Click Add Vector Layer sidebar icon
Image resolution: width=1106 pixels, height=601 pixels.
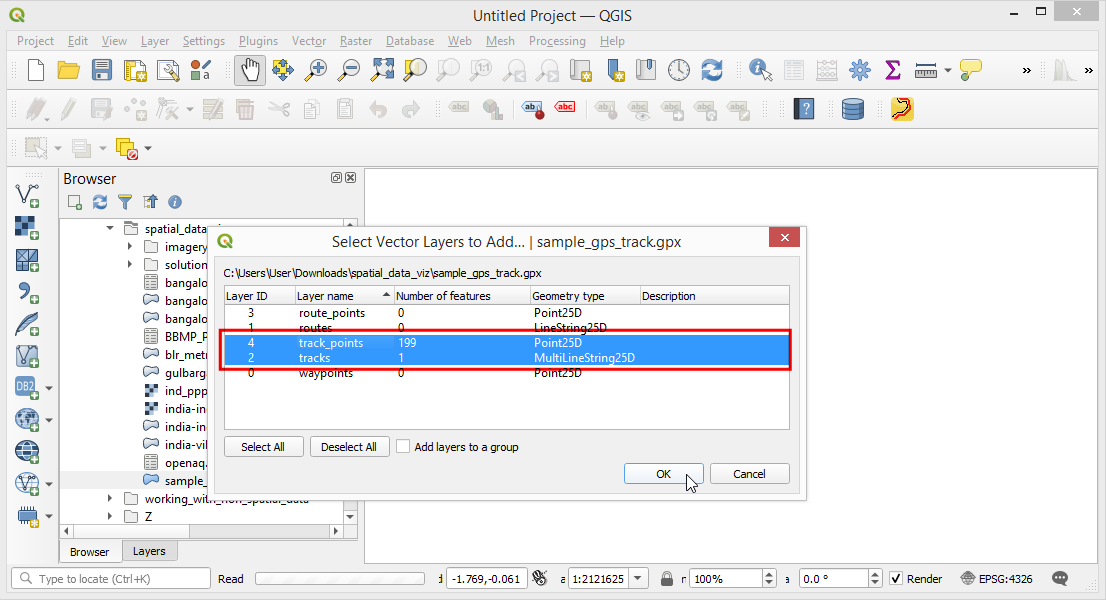[28, 195]
